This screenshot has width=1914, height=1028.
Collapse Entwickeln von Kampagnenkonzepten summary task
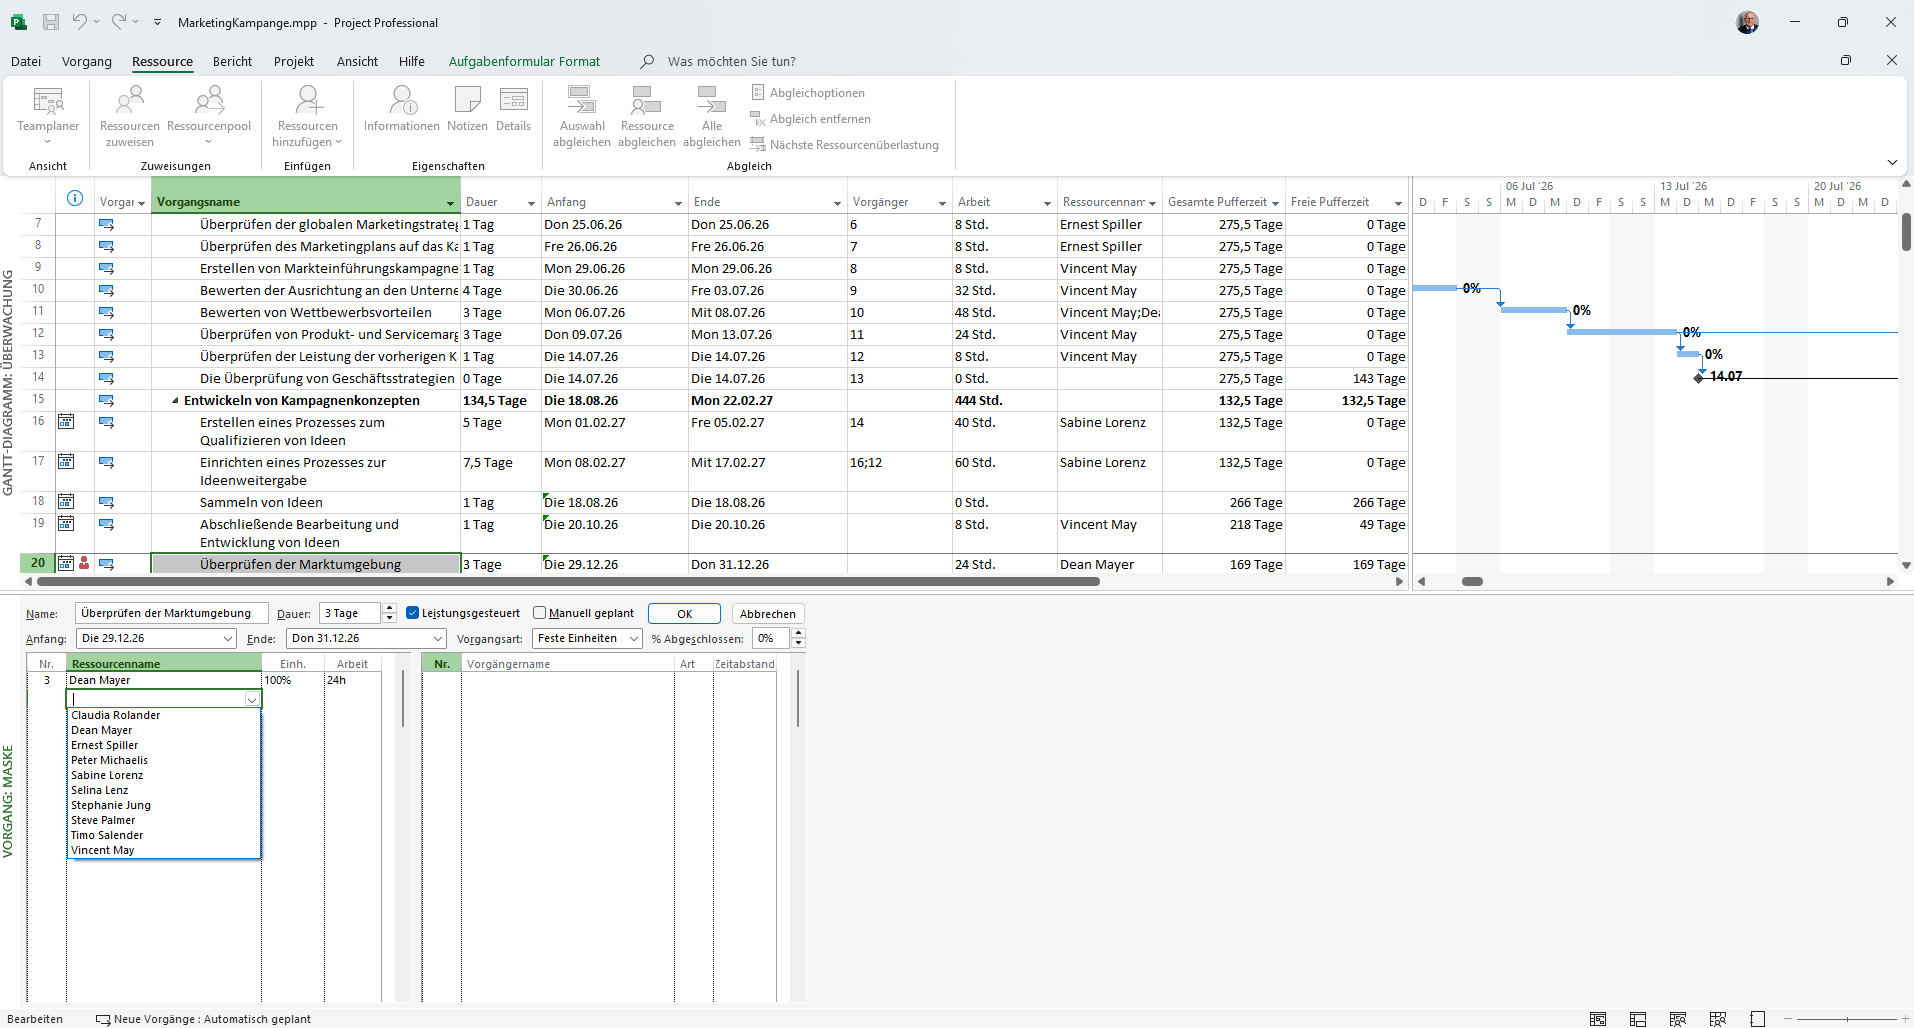tap(175, 401)
